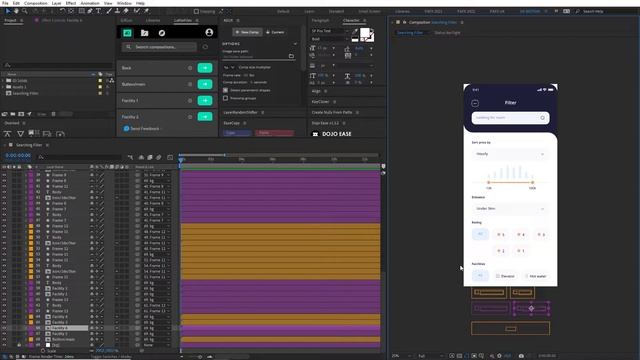Hide layer 39 Frame 9 eye toggle
This screenshot has height=360, width=640.
click(4, 175)
